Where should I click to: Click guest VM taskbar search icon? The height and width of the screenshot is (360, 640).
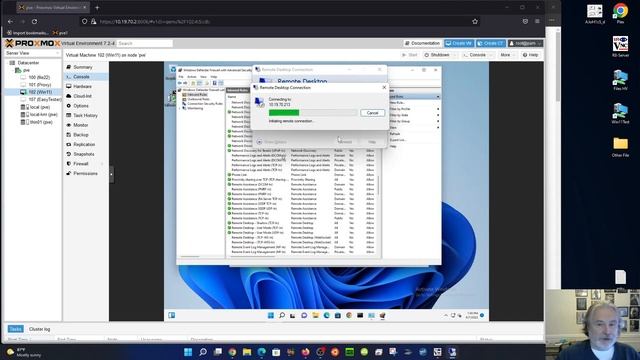tap(282, 315)
